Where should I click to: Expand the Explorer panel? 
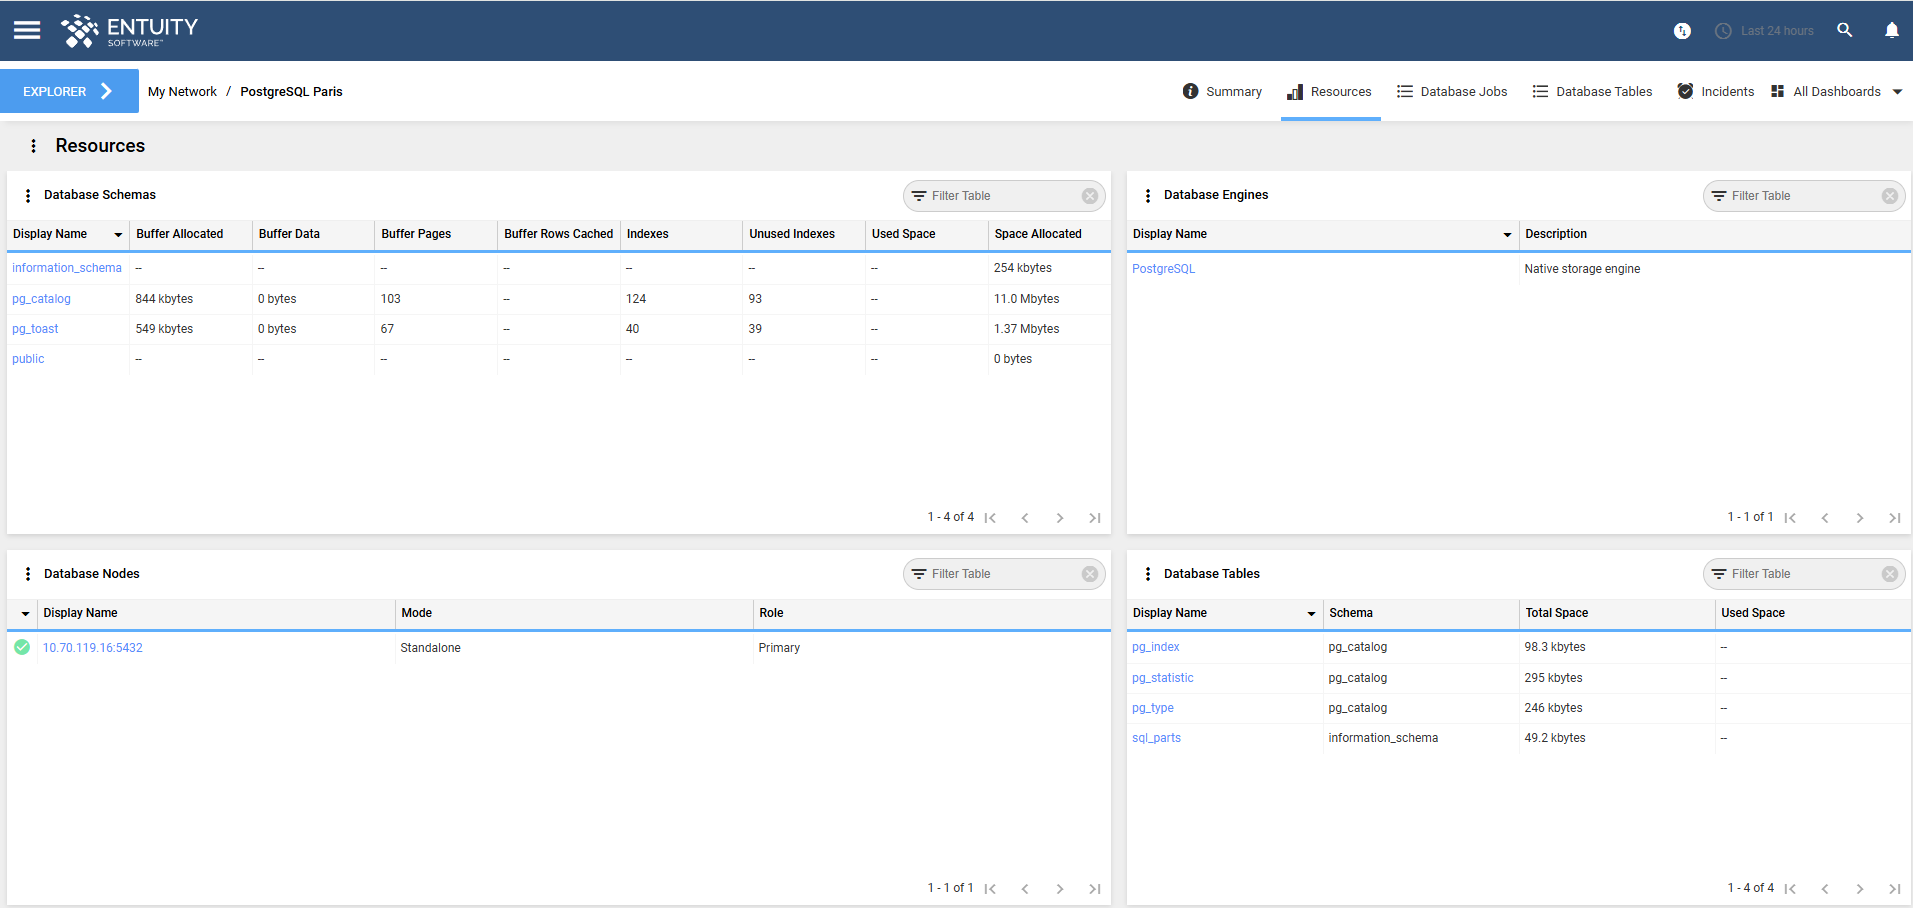click(69, 91)
